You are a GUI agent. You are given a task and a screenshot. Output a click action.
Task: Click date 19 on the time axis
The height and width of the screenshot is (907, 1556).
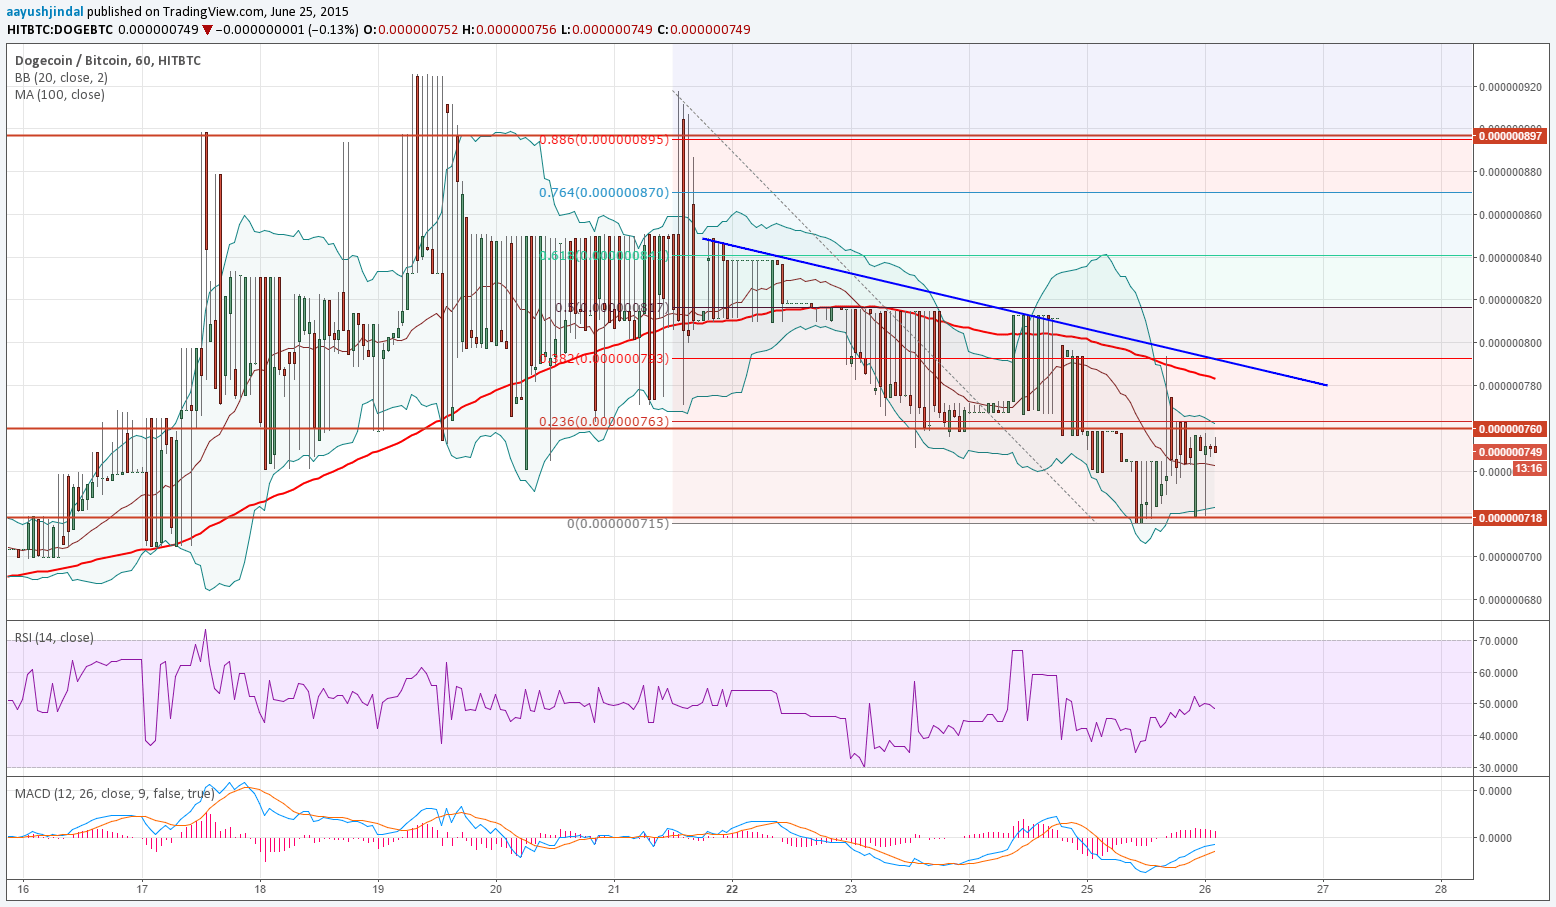click(x=378, y=888)
